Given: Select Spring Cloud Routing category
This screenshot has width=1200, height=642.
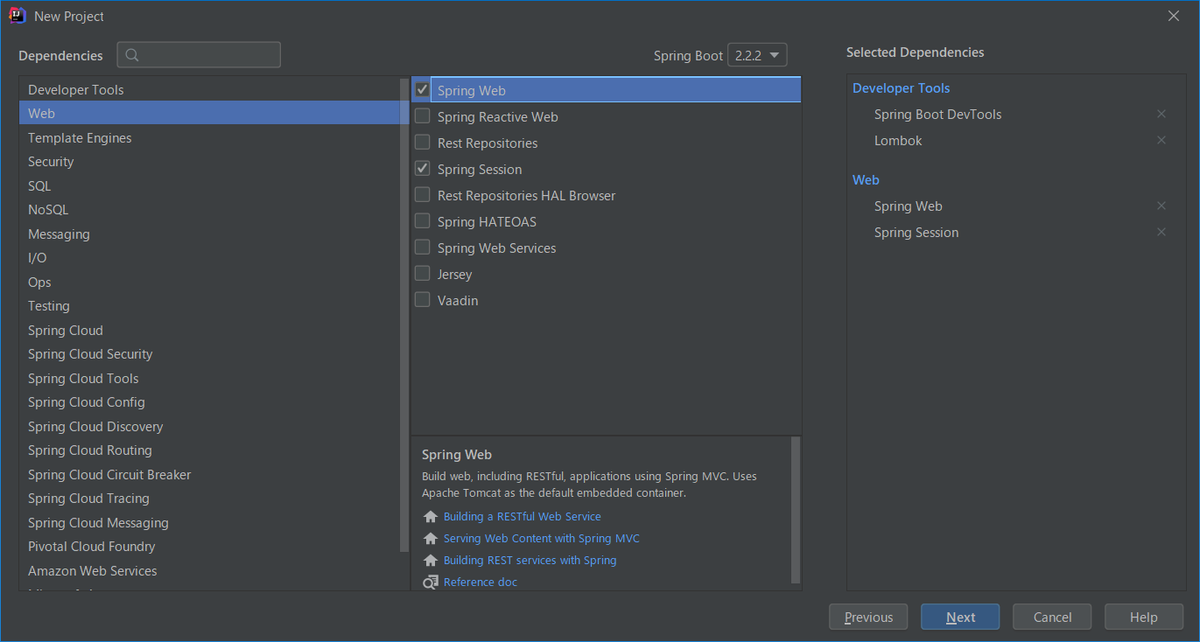Looking at the screenshot, I should coord(209,450).
